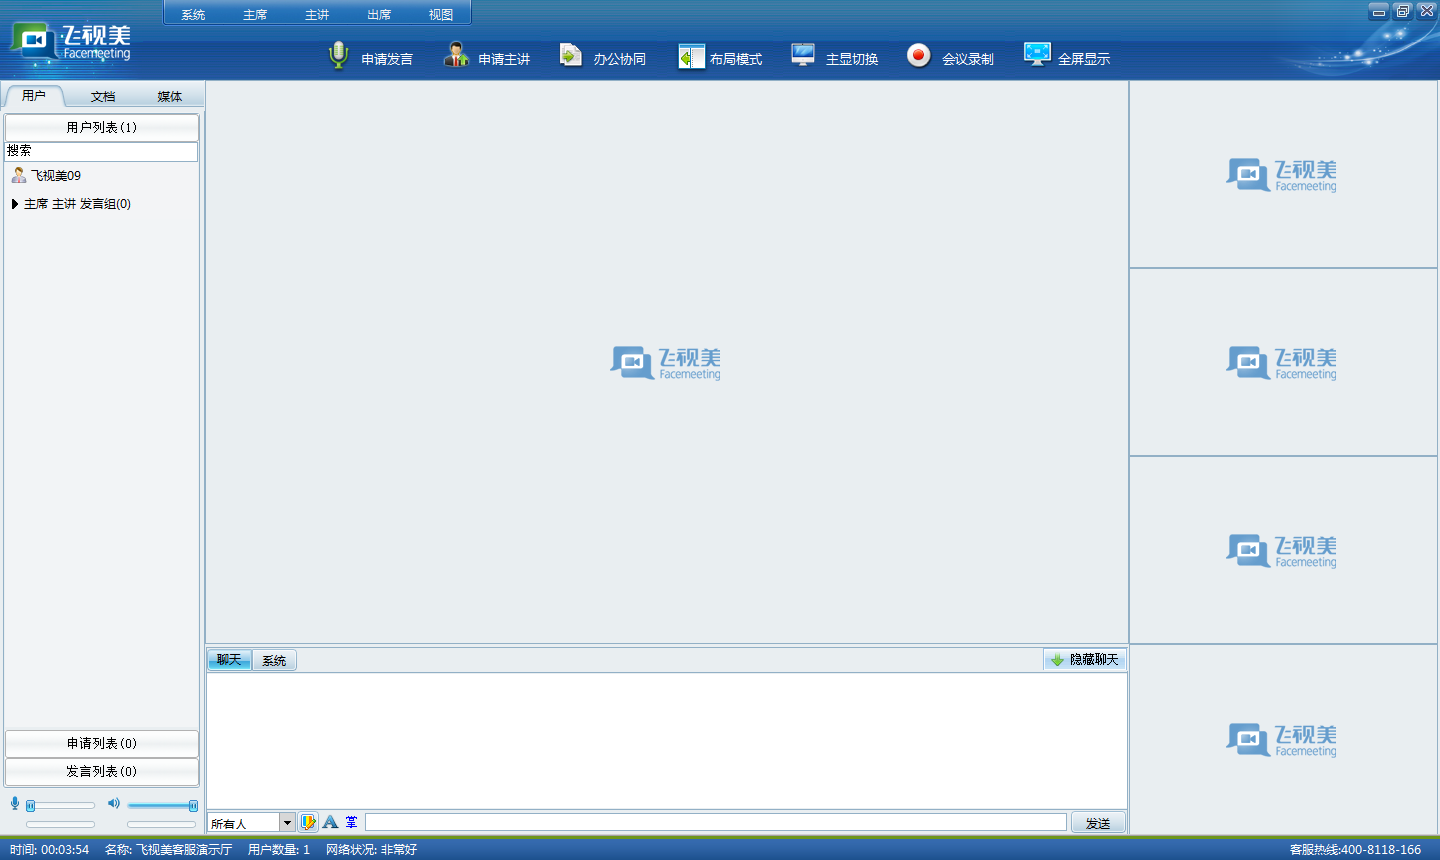Click the speaker volume slider

point(160,805)
